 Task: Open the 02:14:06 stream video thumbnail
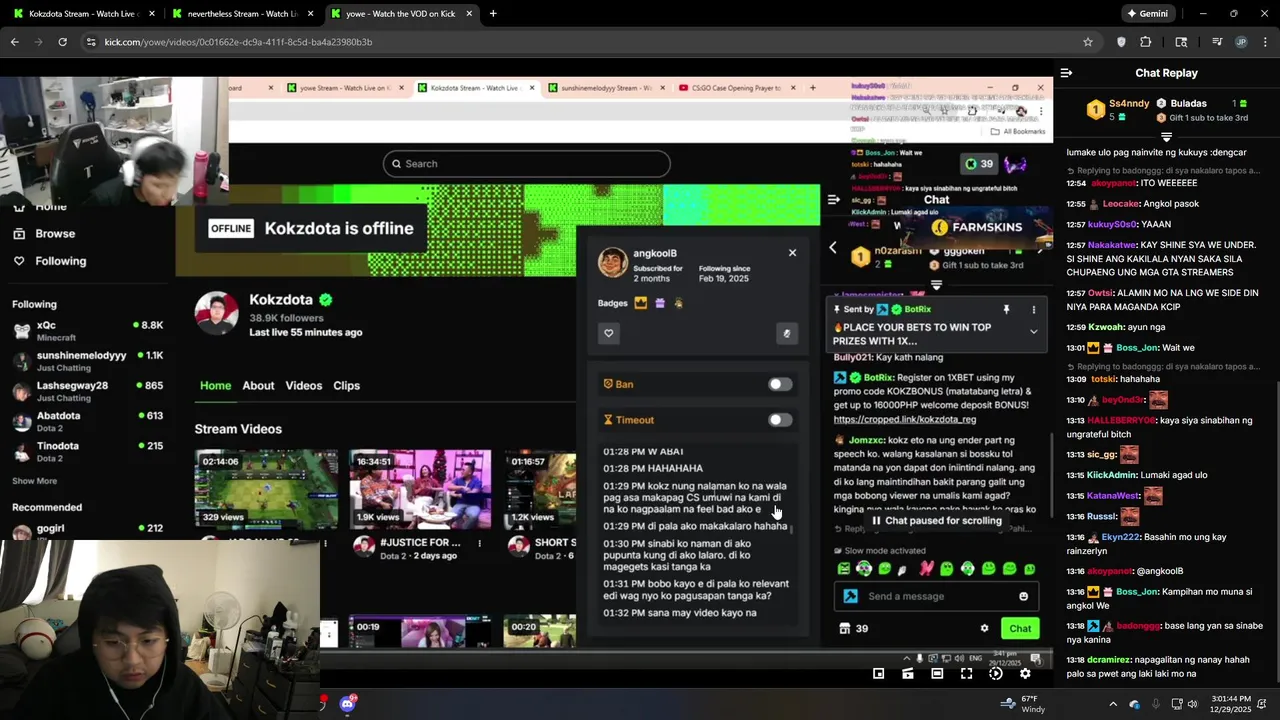pos(266,488)
